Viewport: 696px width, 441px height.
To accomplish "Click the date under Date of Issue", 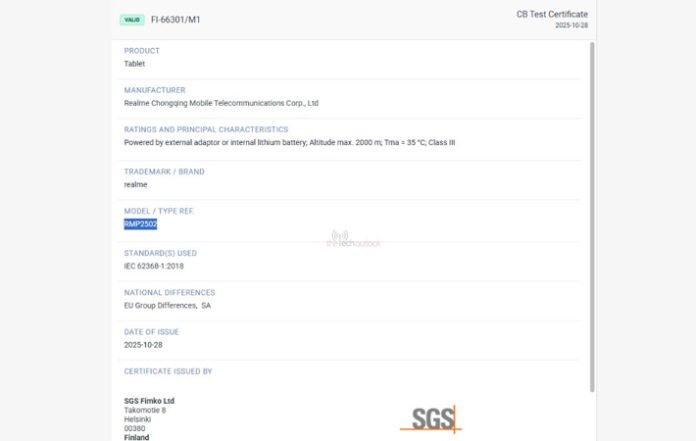I will (144, 345).
